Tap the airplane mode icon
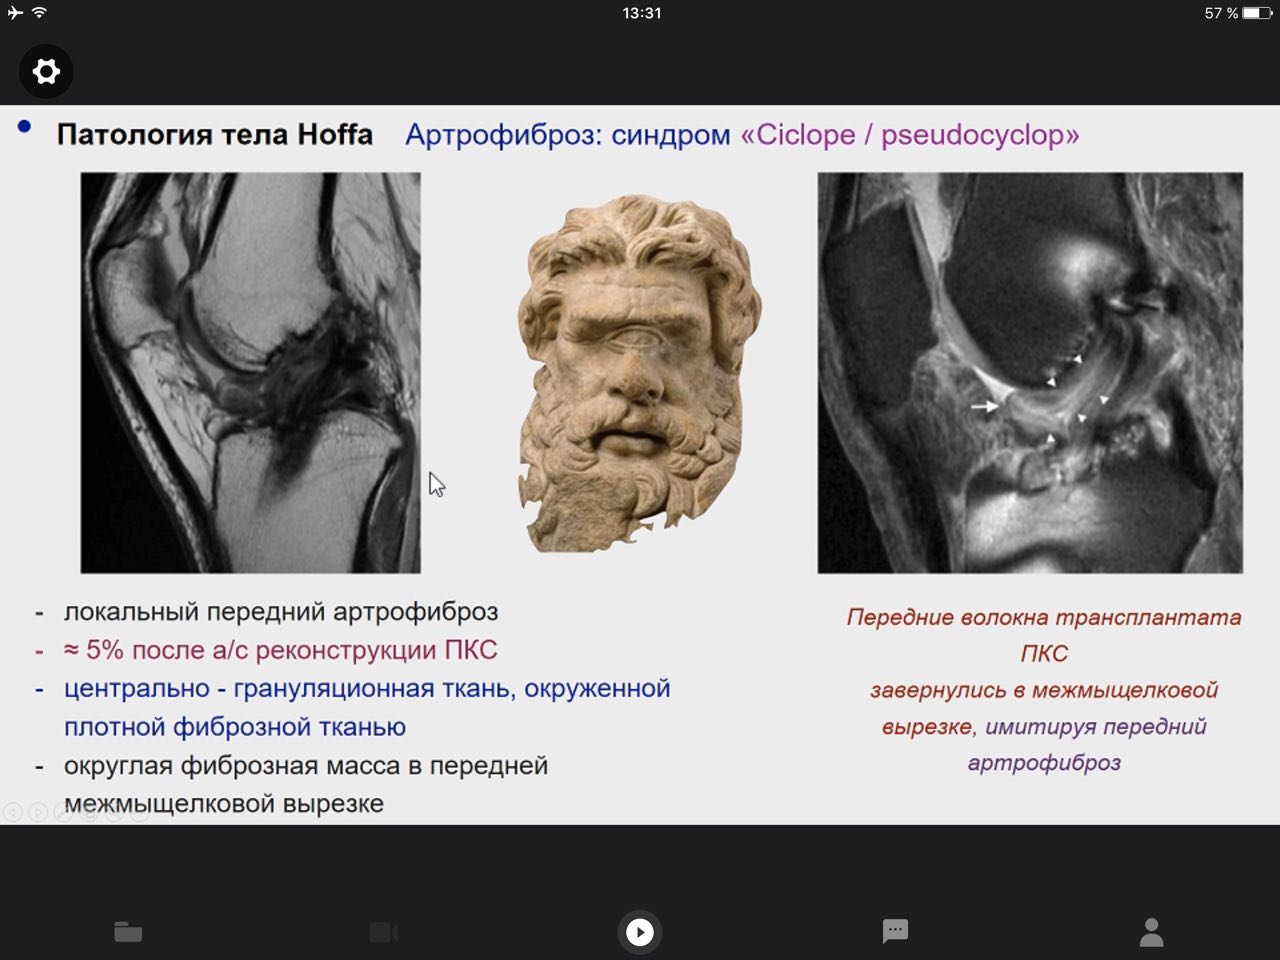This screenshot has height=960, width=1280. click(15, 13)
